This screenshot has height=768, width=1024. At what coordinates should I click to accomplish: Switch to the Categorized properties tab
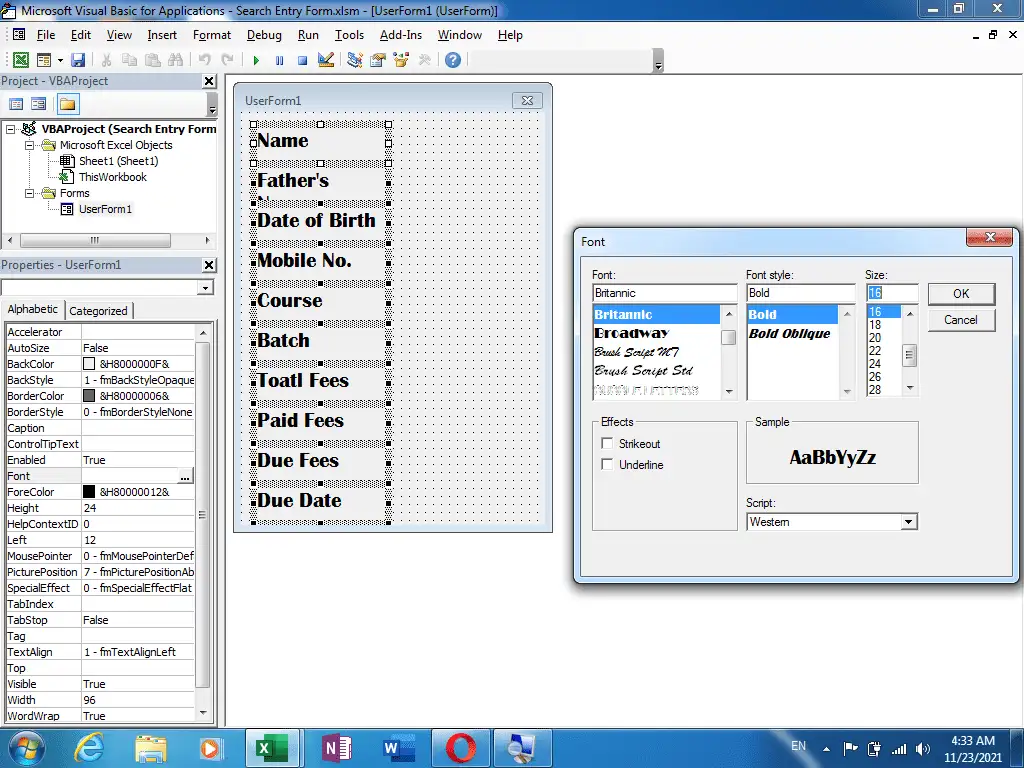[99, 311]
